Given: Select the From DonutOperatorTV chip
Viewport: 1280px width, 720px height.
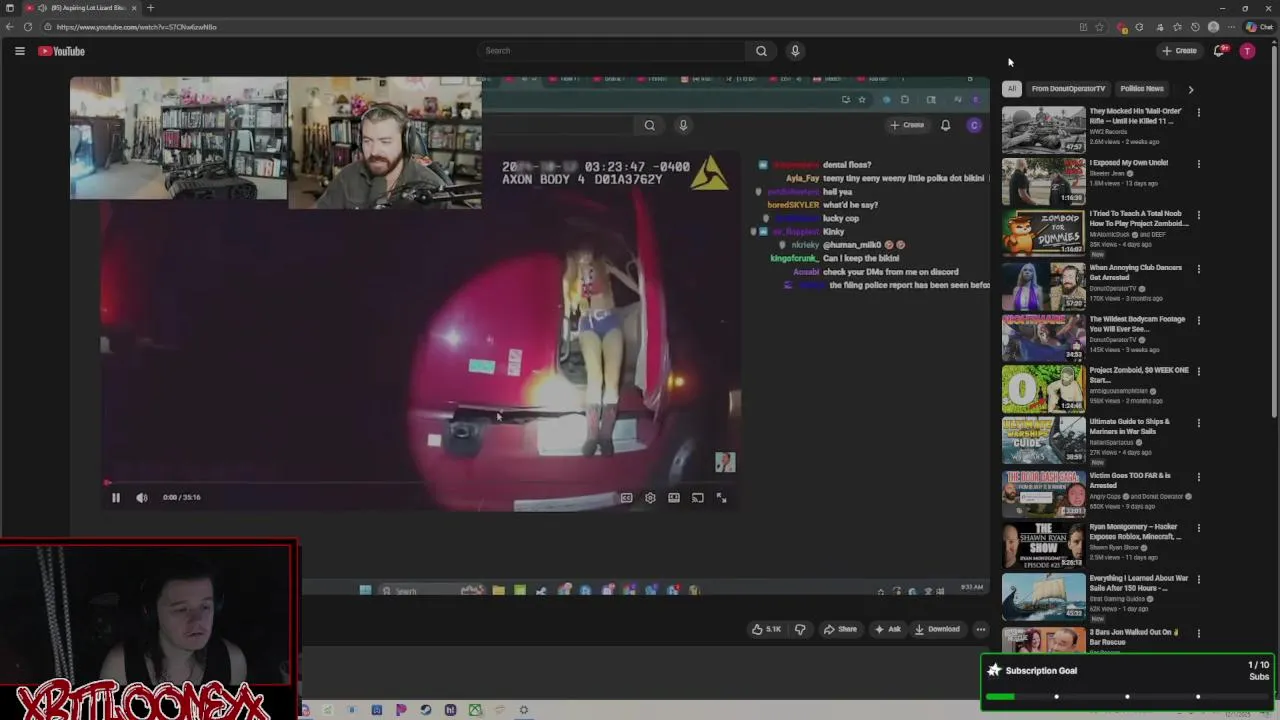Looking at the screenshot, I should (x=1068, y=89).
